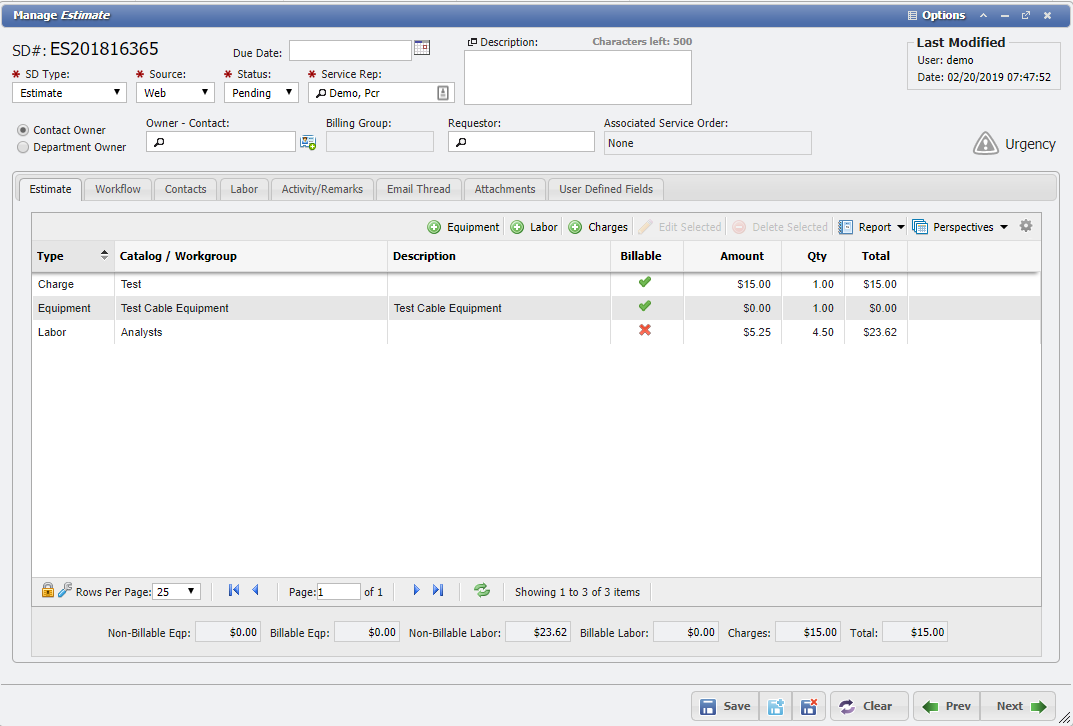Click the Service Rep lookup icon
Screen dimensions: 1073x726
443,93
